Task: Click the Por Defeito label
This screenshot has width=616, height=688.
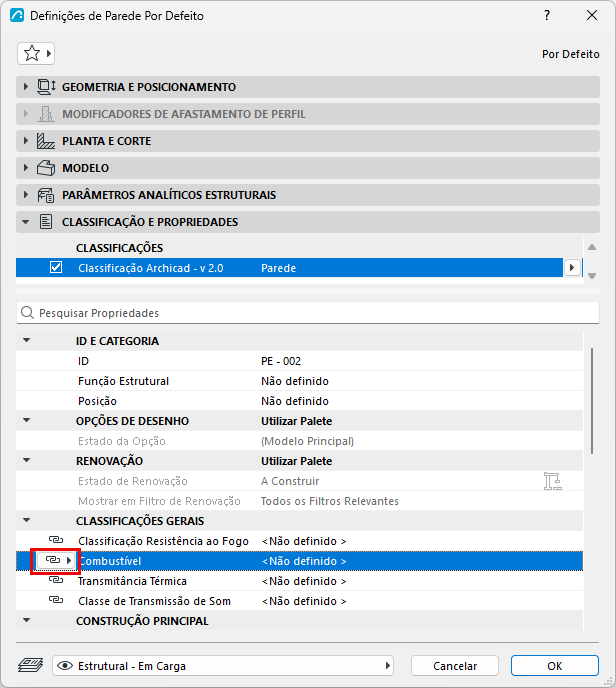Action: tap(570, 54)
